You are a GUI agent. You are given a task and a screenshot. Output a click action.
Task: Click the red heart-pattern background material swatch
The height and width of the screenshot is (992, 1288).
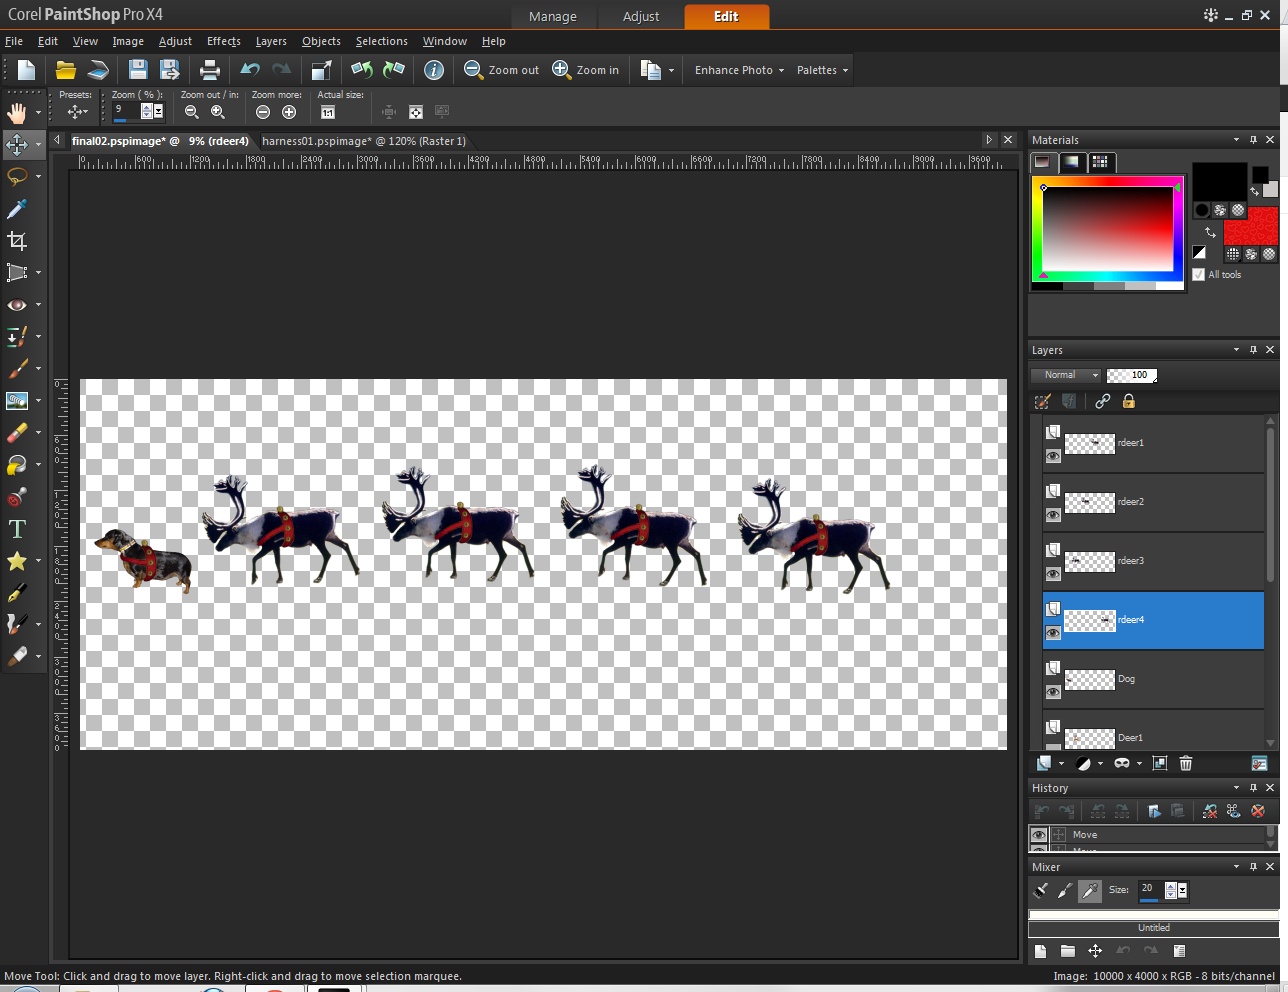1250,226
